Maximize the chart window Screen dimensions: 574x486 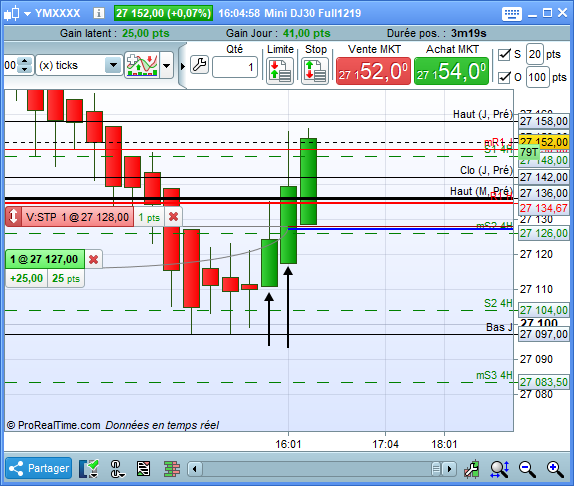tap(547, 13)
